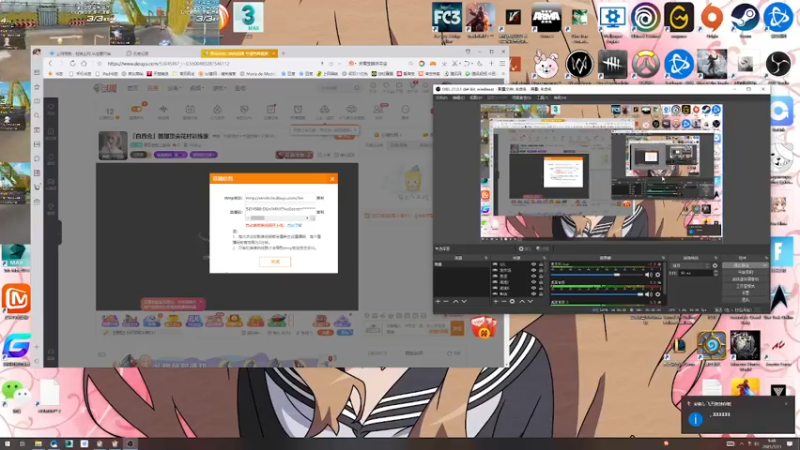Toggle the orange switch in Douyu toolbar
This screenshot has width=800, height=450.
pos(137,109)
